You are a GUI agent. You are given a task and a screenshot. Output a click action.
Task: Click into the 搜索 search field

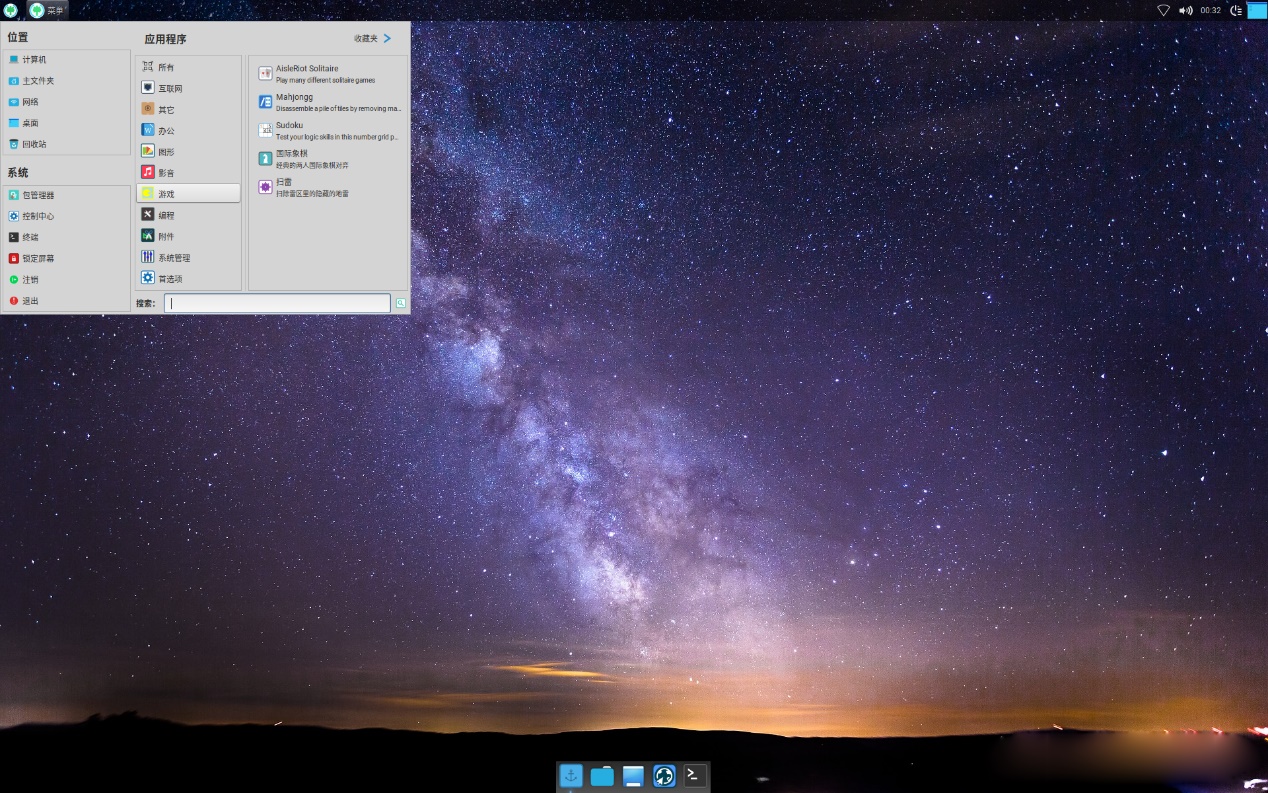pos(278,303)
